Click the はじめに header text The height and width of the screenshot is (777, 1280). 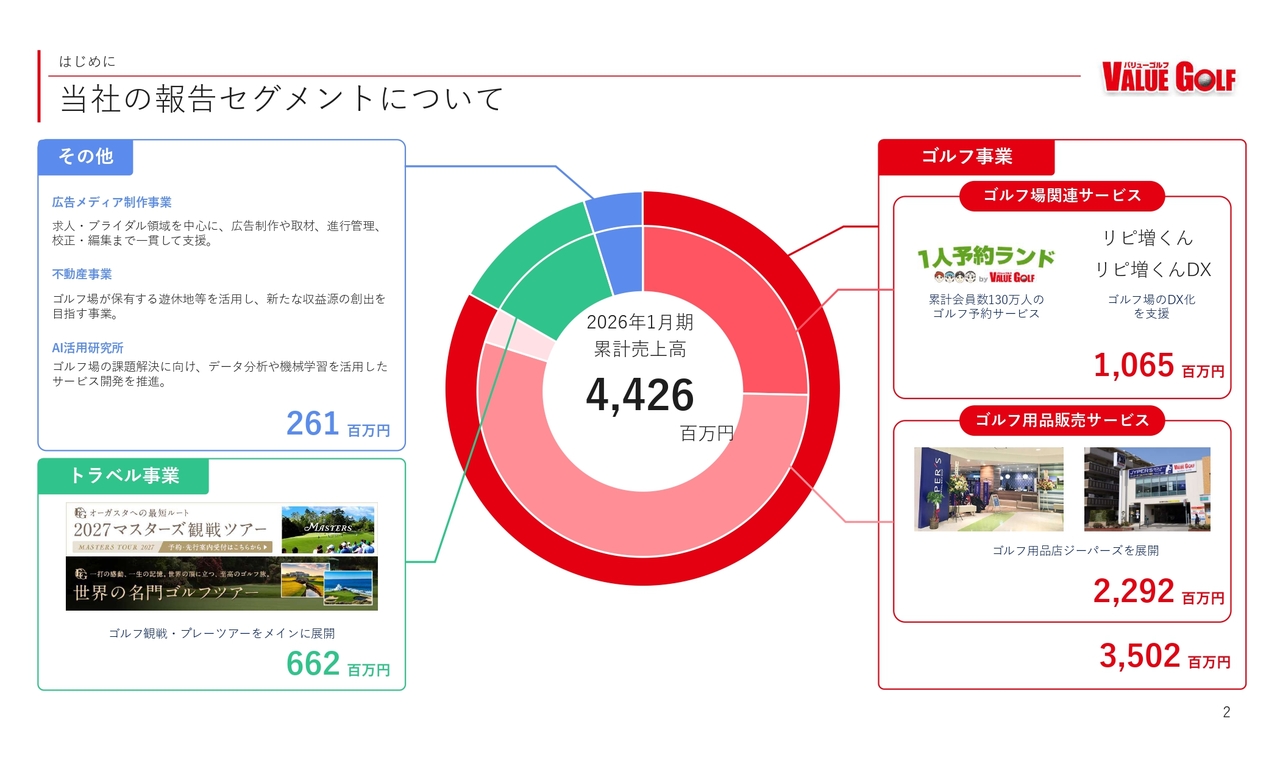click(87, 62)
